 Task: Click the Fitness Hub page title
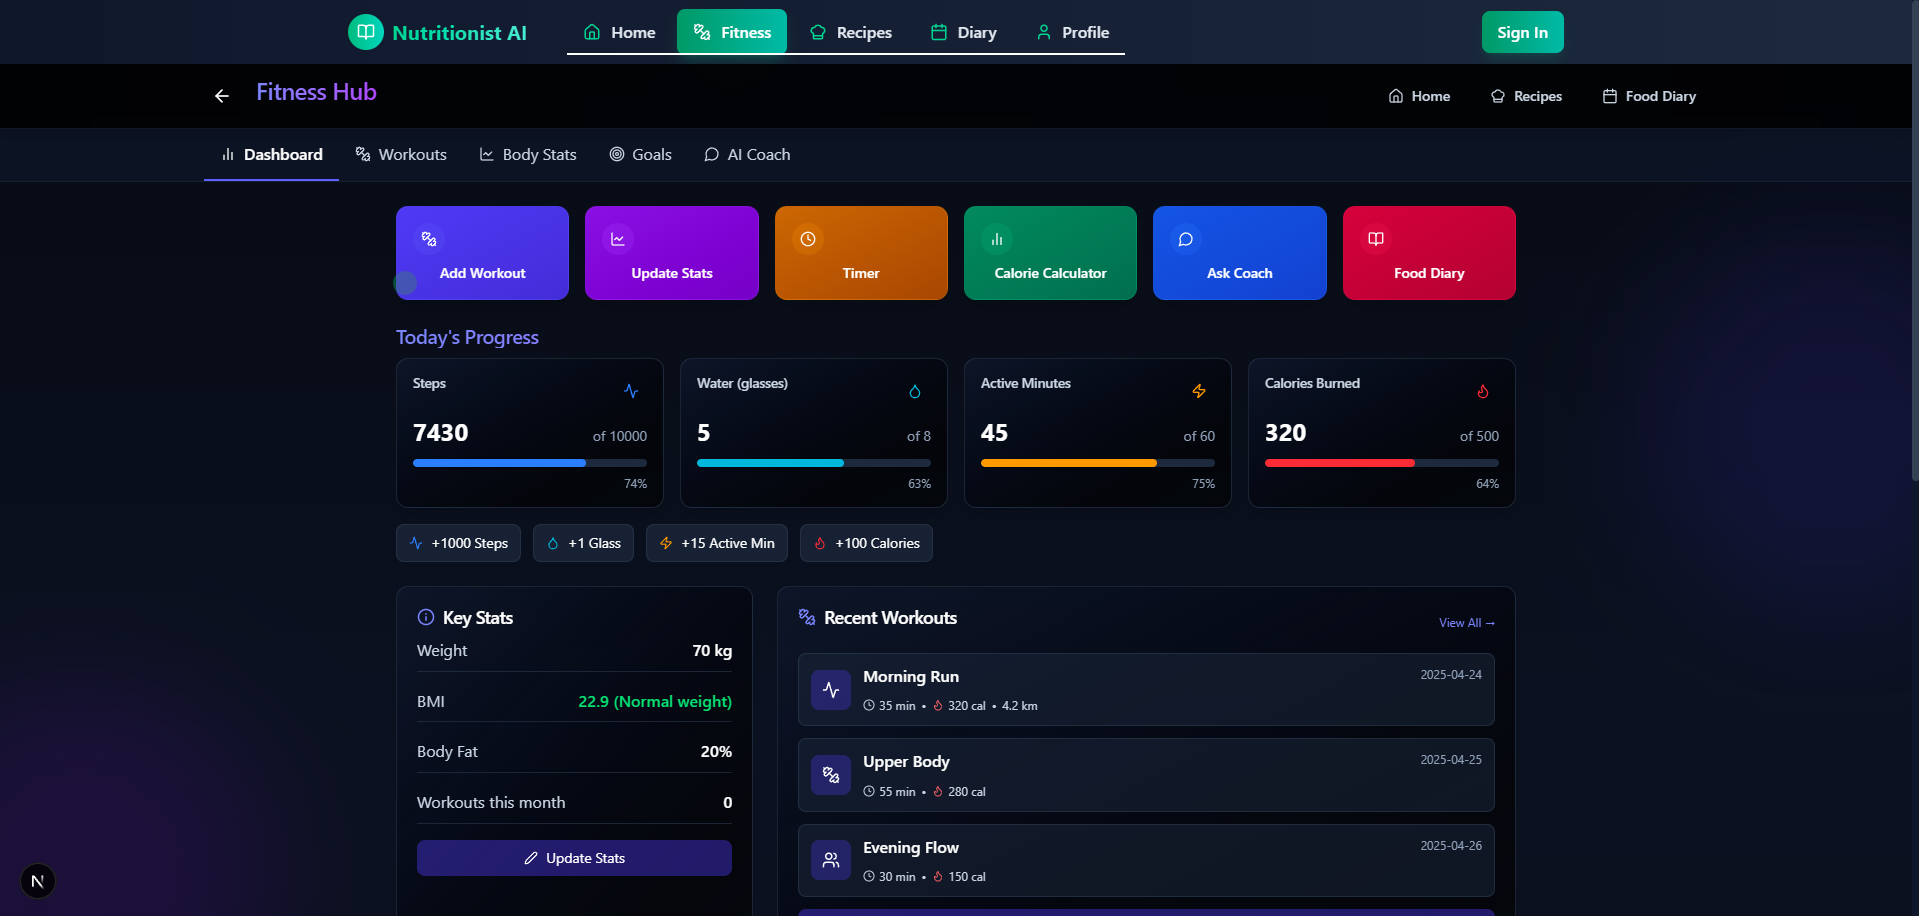coord(316,92)
